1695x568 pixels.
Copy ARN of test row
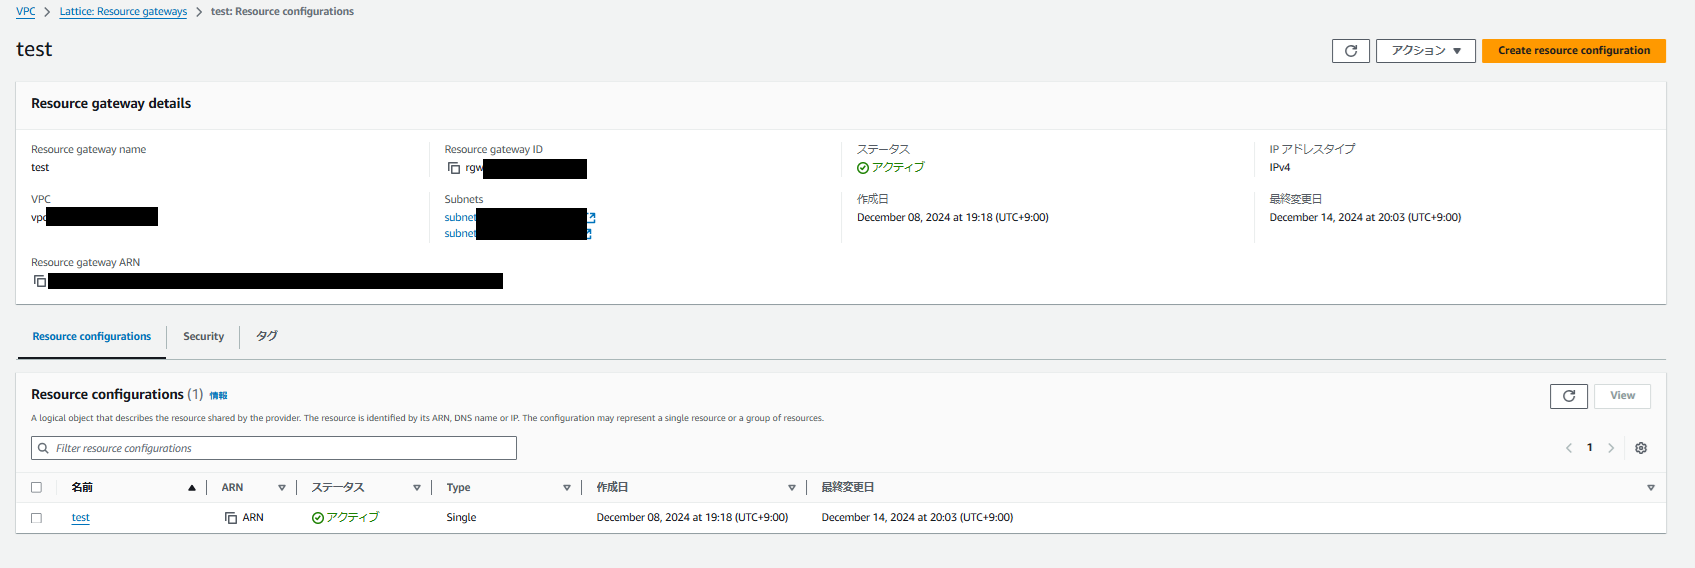[231, 518]
